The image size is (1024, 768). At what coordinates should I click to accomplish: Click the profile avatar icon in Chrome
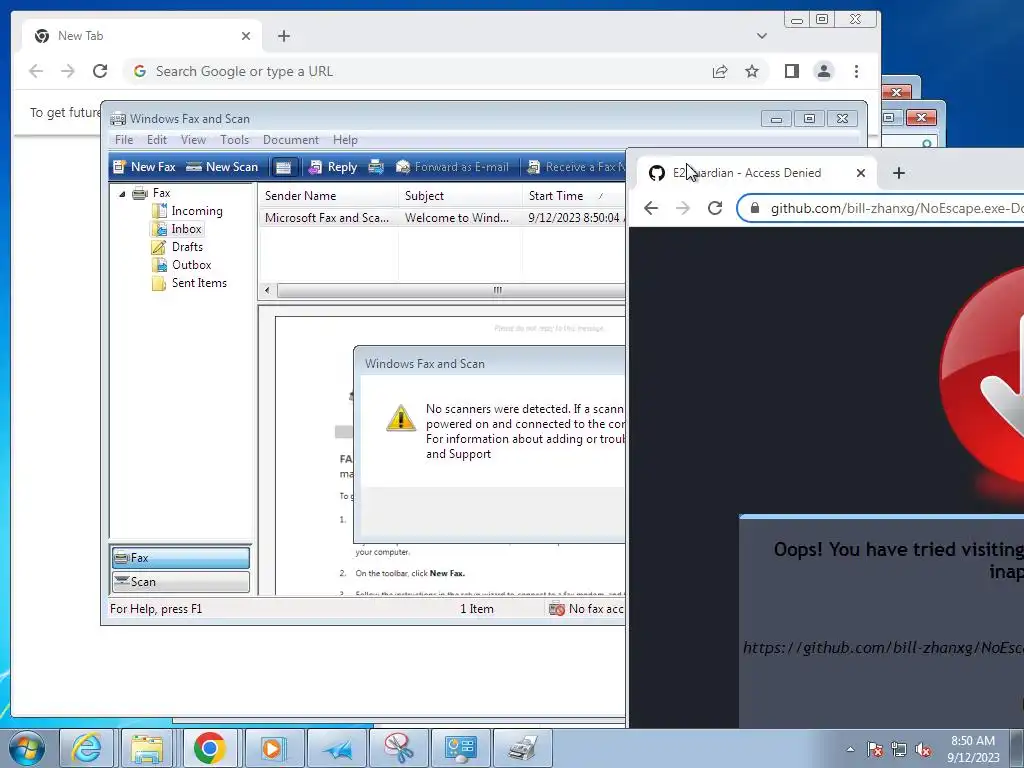coord(824,71)
